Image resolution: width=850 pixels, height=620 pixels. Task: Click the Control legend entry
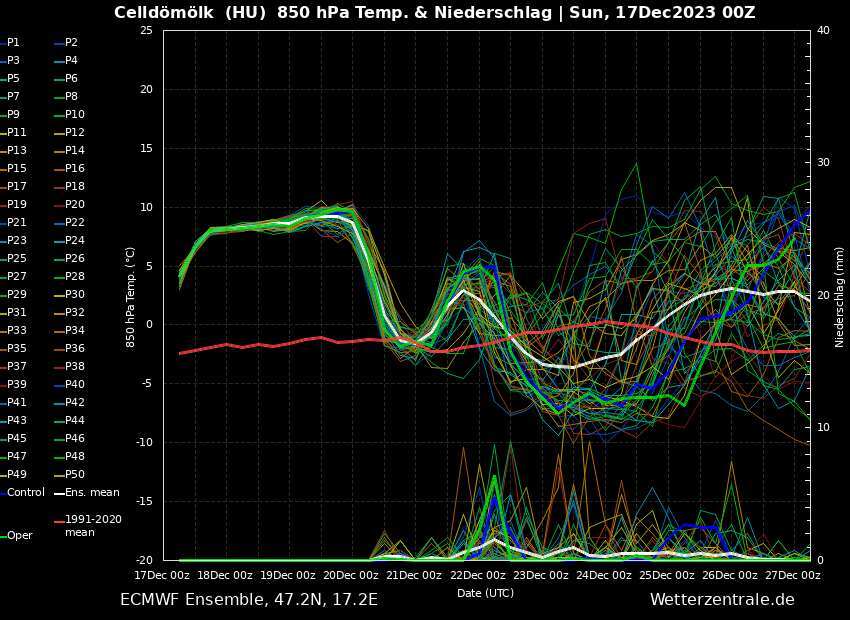pyautogui.click(x=25, y=493)
